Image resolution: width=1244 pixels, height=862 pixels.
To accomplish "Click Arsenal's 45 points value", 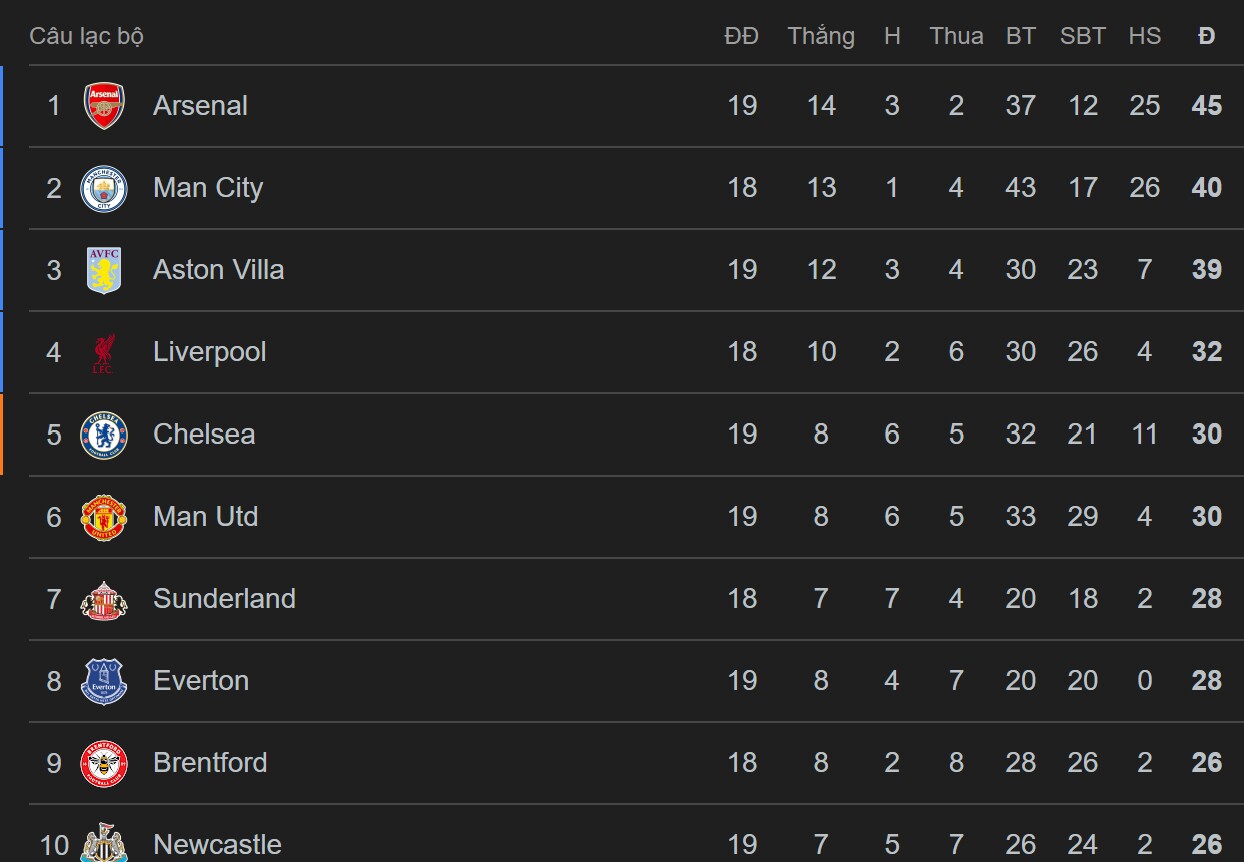I will point(1207,106).
